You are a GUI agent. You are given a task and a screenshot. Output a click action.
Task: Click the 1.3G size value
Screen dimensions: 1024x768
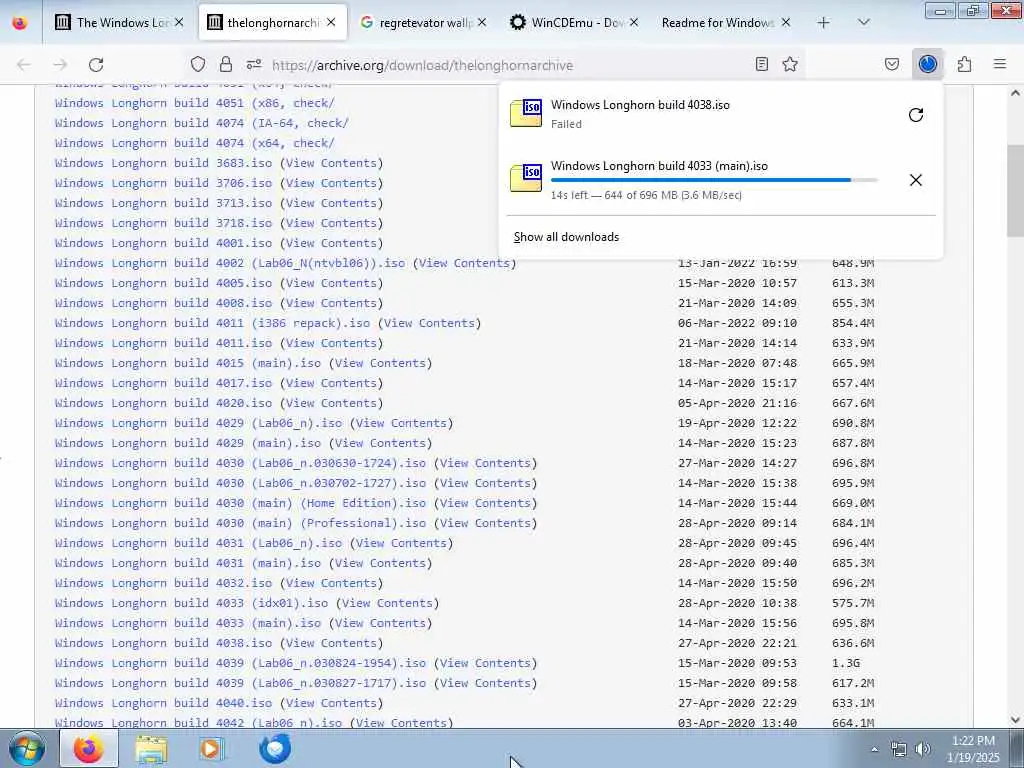tap(846, 664)
